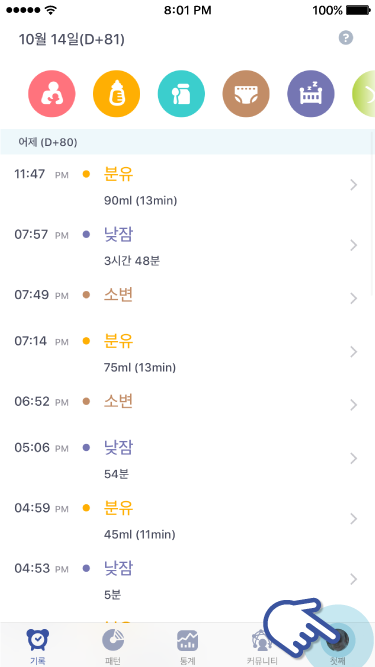
Task: Tap the 10월 14일(D+81) date header
Action: tap(71, 40)
